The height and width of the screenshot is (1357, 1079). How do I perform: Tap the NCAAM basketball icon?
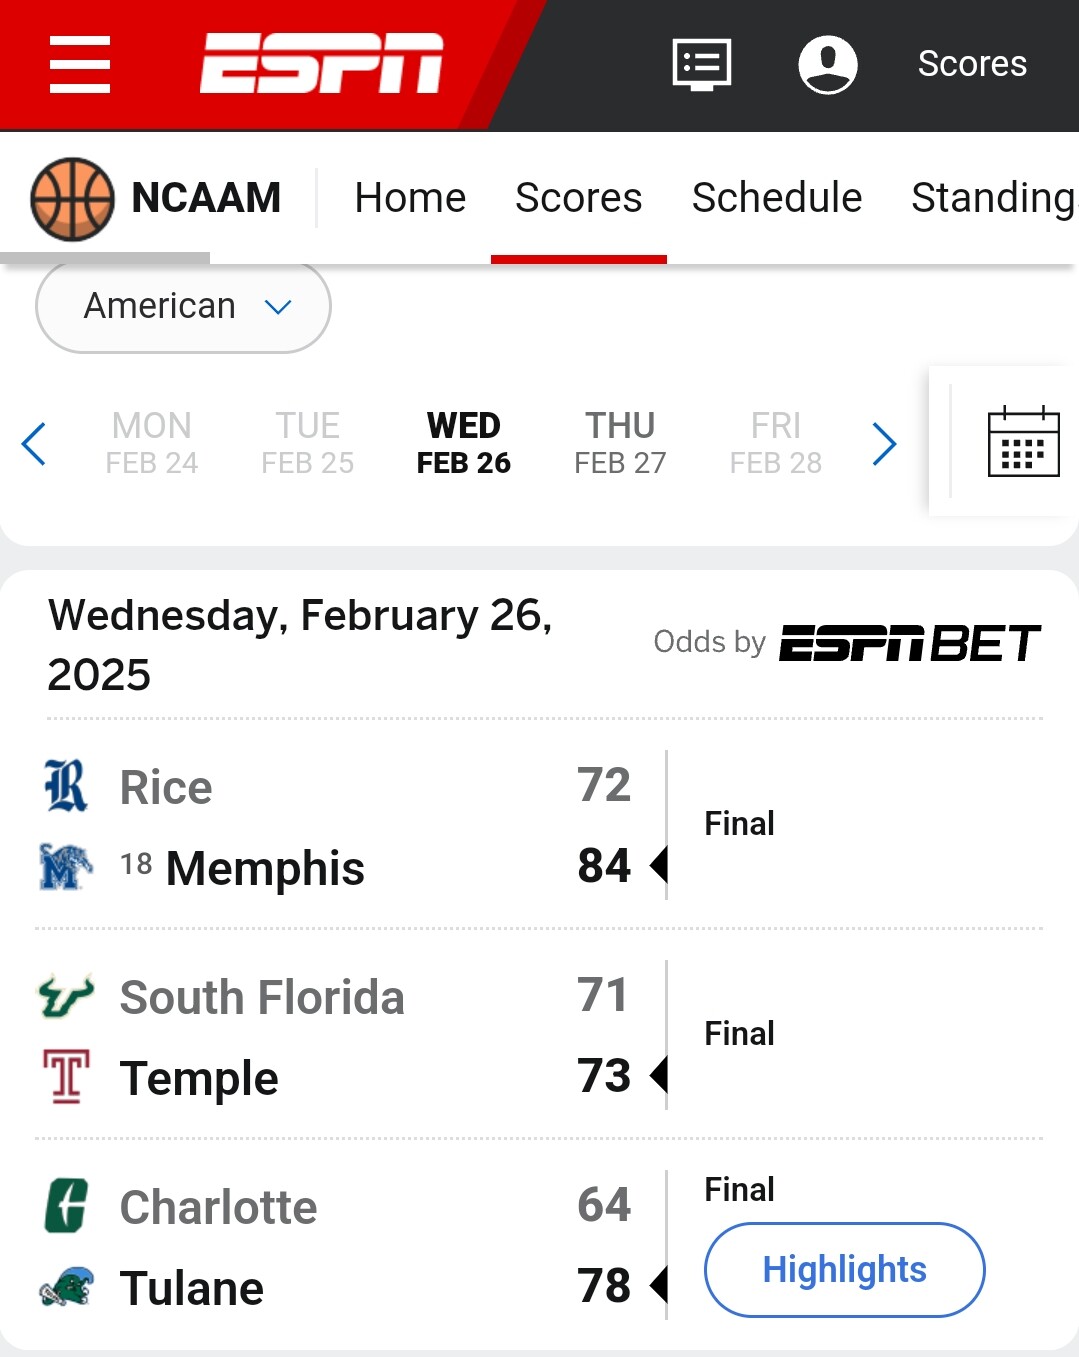(72, 199)
